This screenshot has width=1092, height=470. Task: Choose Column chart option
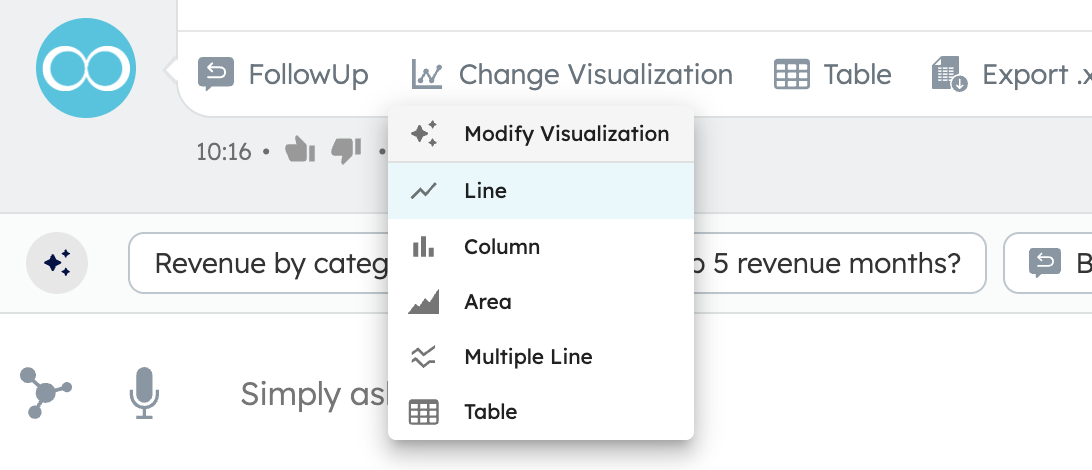pos(541,246)
